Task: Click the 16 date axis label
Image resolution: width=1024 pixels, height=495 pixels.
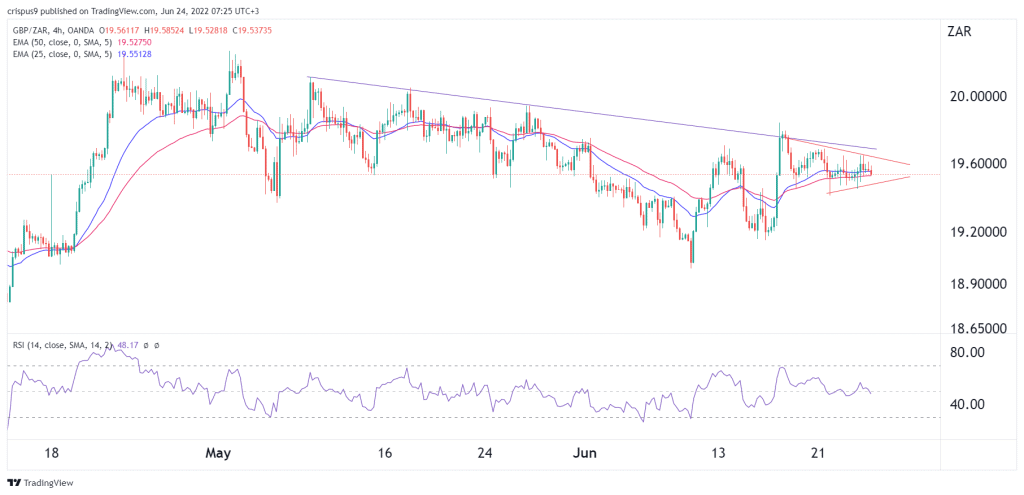Action: click(x=385, y=453)
